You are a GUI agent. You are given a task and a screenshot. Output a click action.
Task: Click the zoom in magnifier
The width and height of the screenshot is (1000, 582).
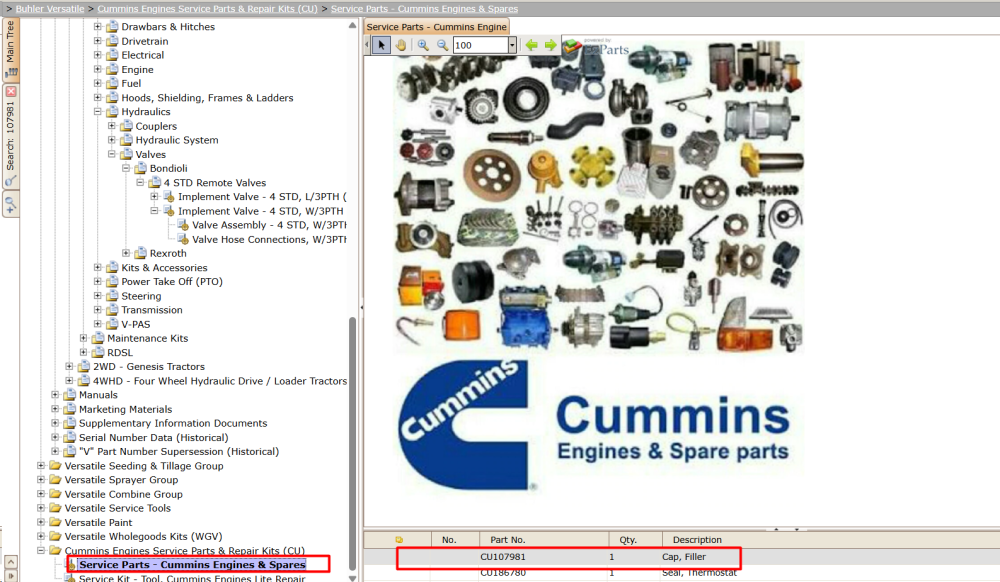(x=423, y=45)
